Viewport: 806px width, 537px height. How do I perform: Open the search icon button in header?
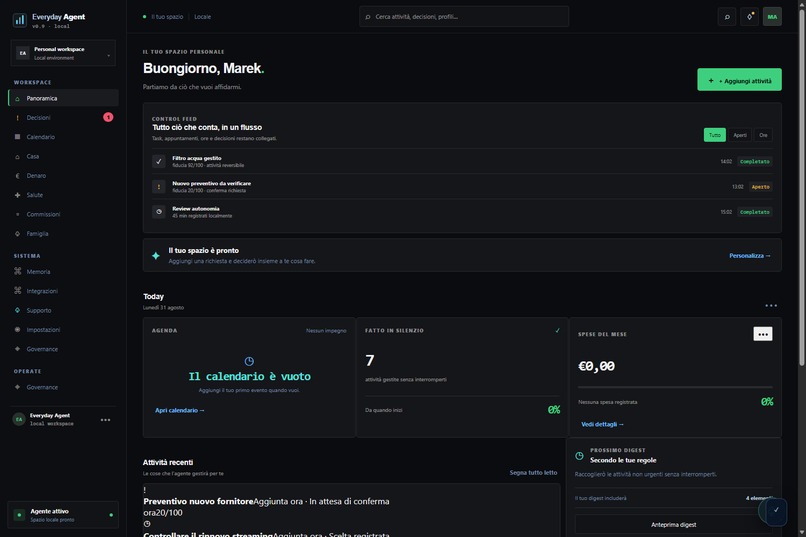(727, 17)
